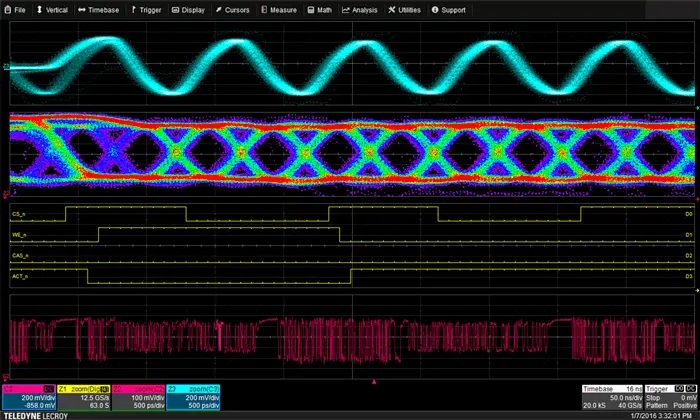This screenshot has height=420, width=700.
Task: Open the Timebase menu
Action: coord(99,10)
